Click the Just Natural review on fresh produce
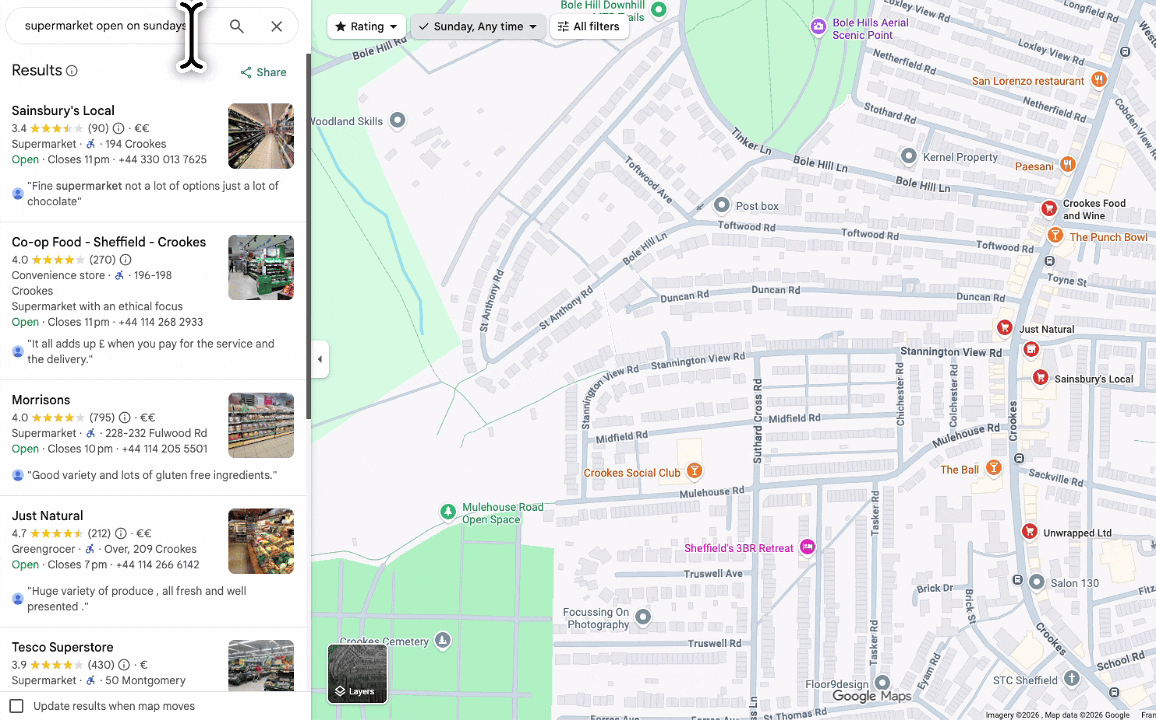Viewport: 1156px width, 720px height. (137, 598)
